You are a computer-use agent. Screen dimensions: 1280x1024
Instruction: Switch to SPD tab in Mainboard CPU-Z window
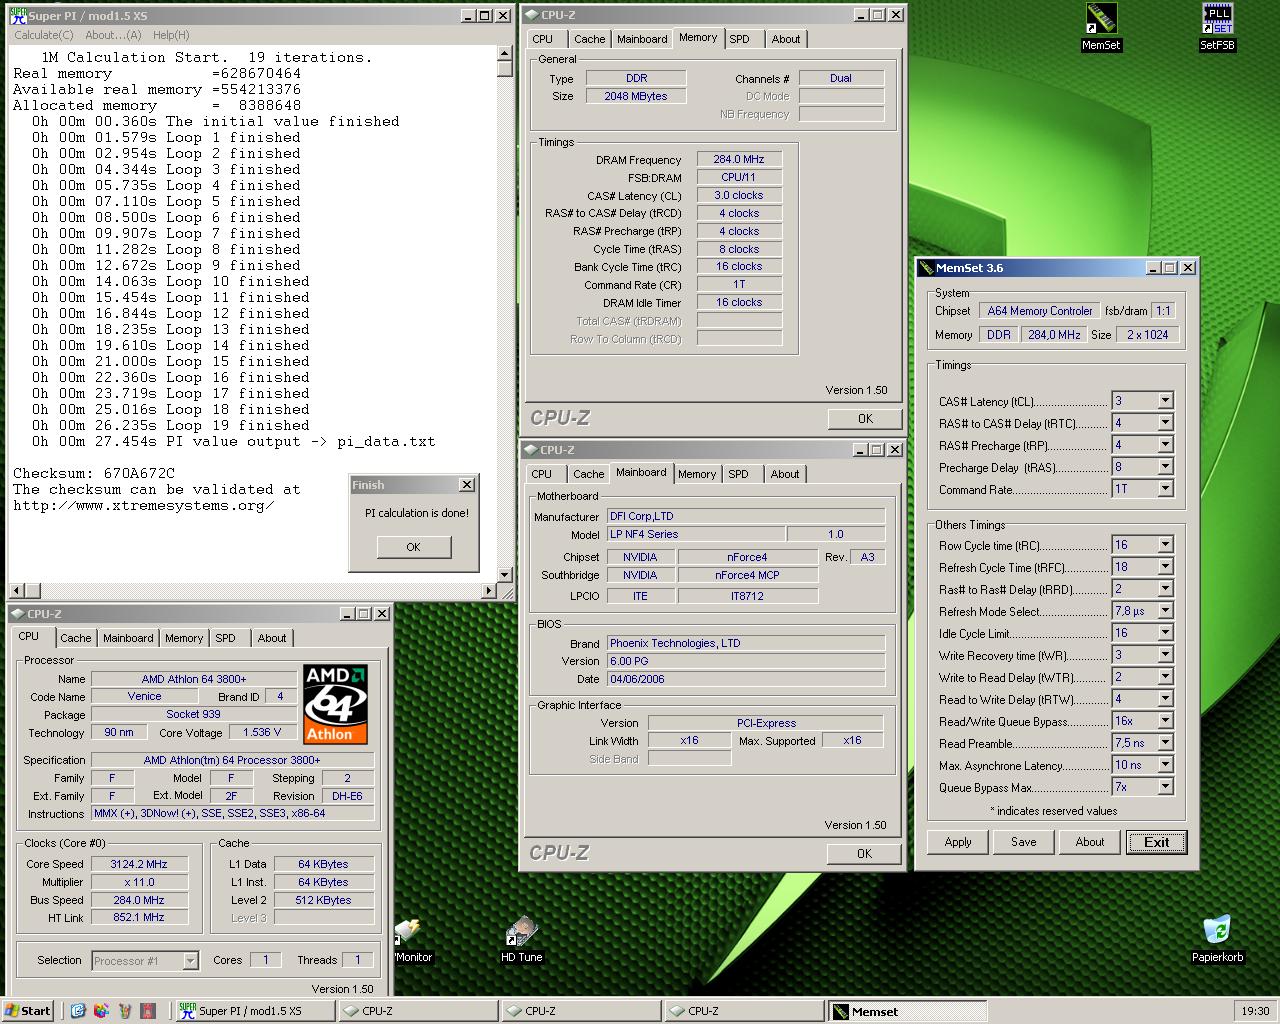tap(738, 474)
